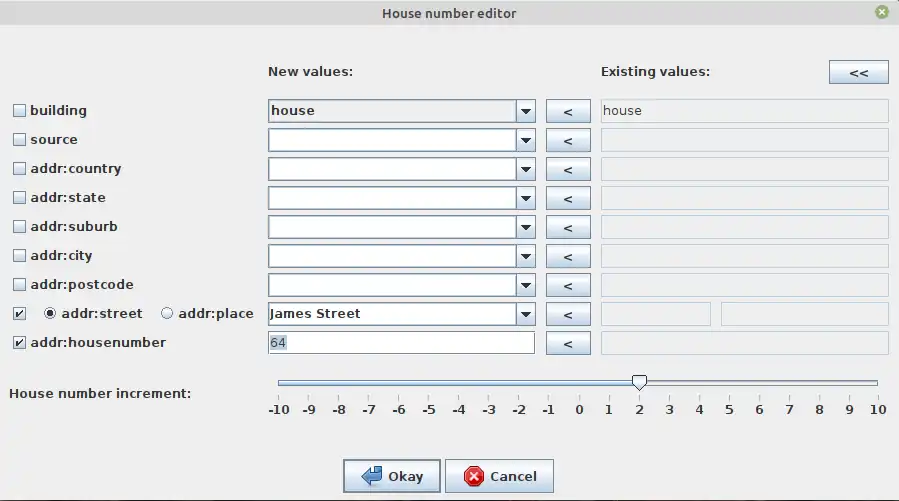The height and width of the screenshot is (501, 899).
Task: Open the building value dropdown
Action: 526,111
